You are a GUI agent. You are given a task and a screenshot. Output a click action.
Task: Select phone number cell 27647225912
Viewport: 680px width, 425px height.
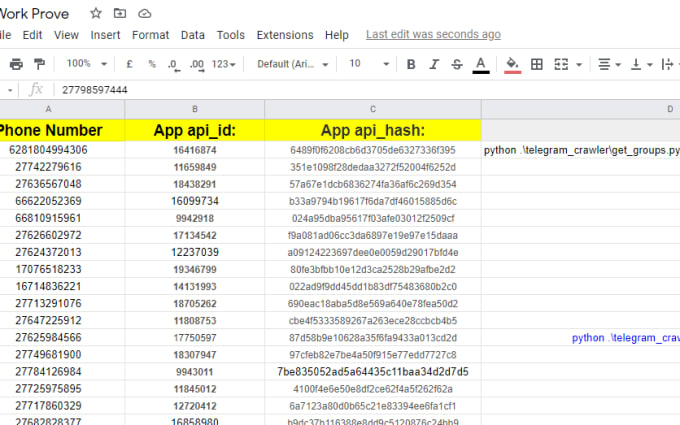(x=62, y=320)
